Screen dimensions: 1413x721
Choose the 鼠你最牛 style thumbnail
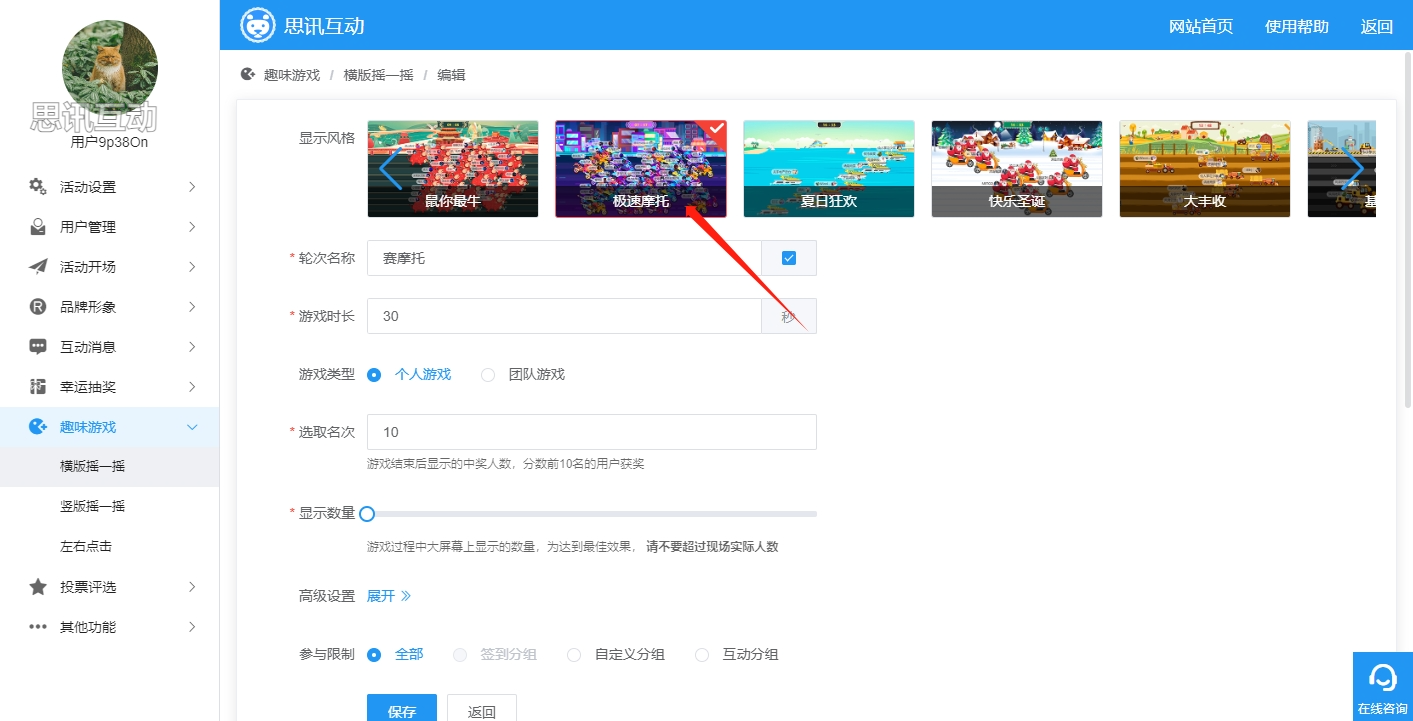453,169
